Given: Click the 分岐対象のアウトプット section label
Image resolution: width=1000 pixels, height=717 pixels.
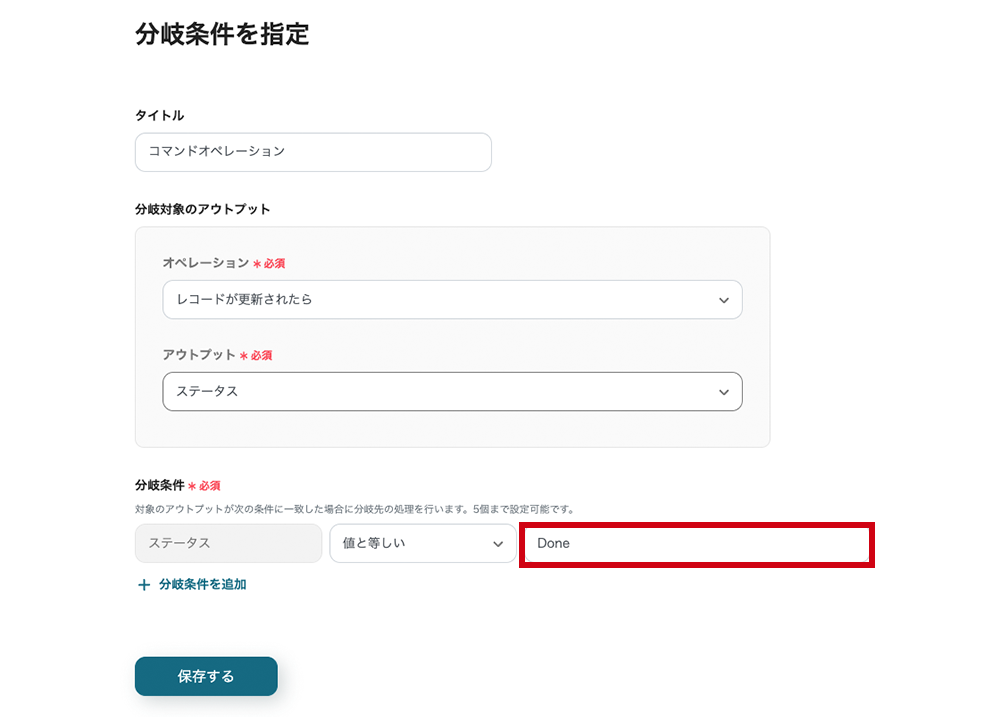Looking at the screenshot, I should coord(203,210).
